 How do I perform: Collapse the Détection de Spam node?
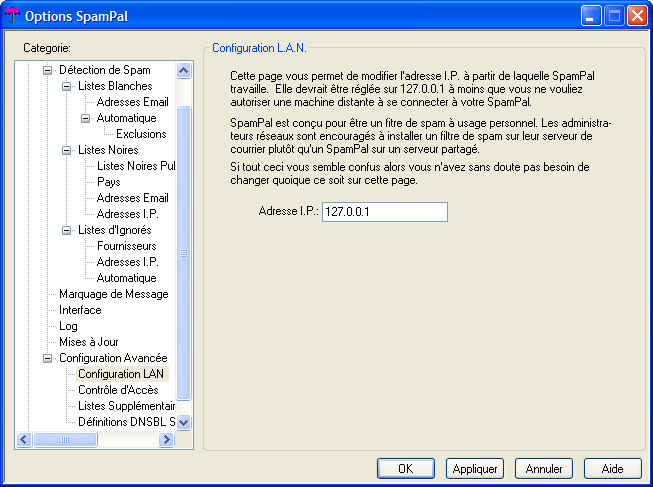48,70
